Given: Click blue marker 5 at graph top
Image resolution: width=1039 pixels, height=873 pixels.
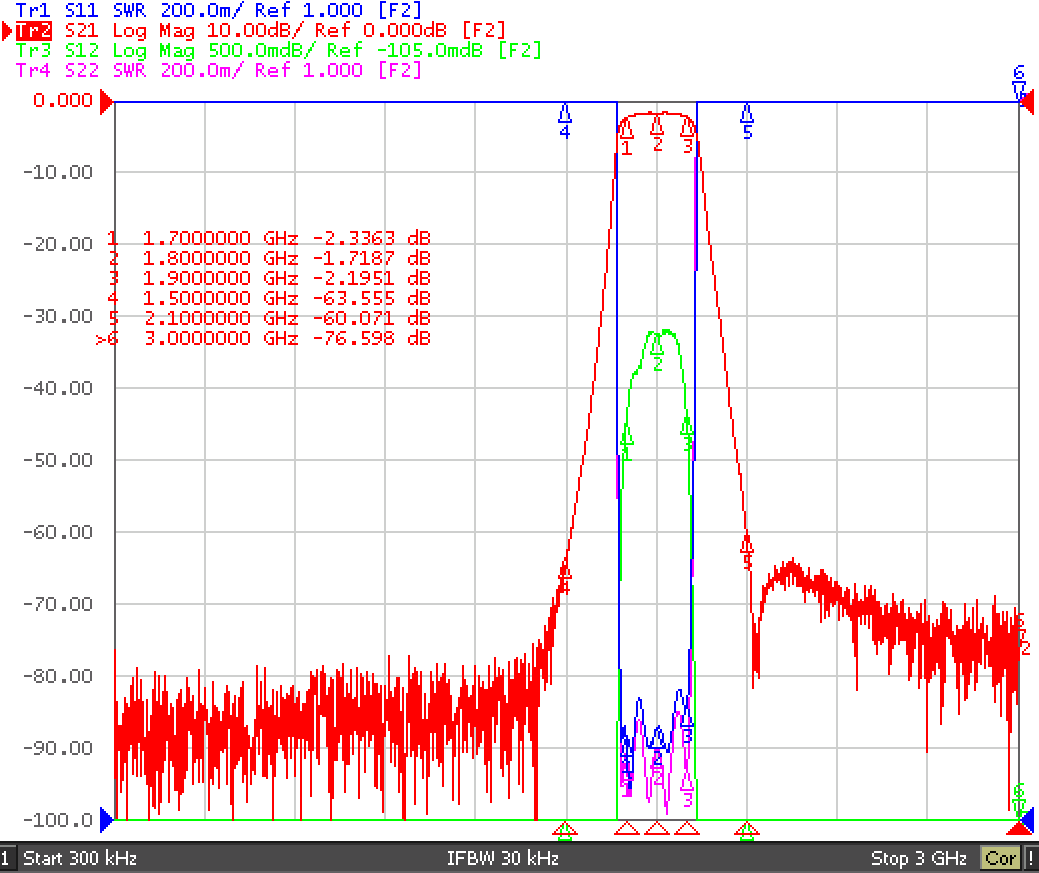Looking at the screenshot, I should point(747,121).
